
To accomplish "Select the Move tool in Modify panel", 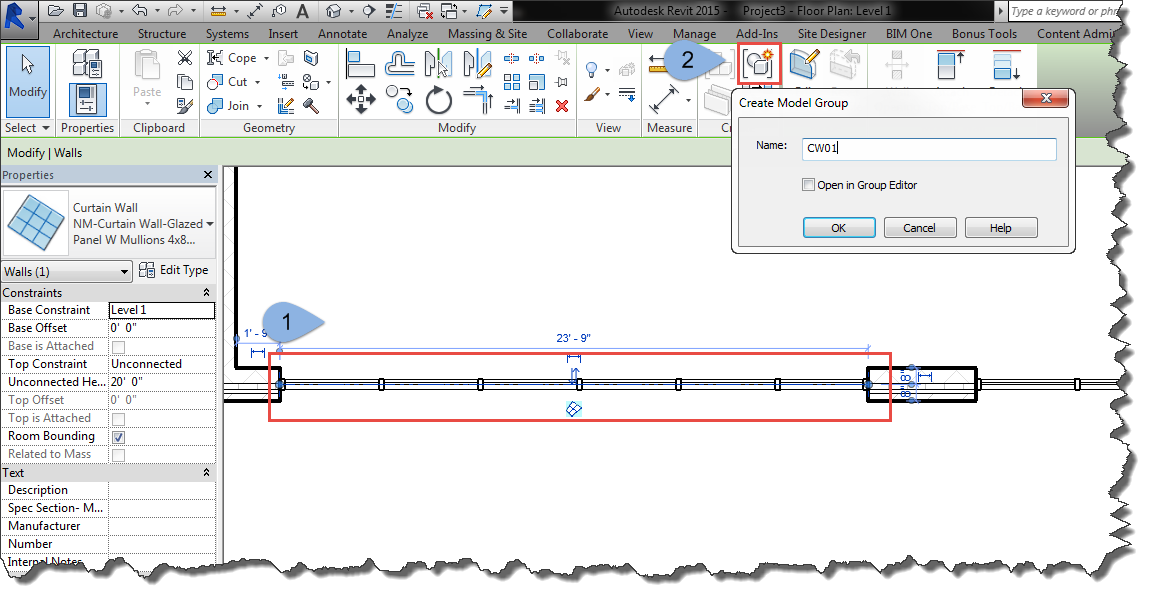I will 361,99.
